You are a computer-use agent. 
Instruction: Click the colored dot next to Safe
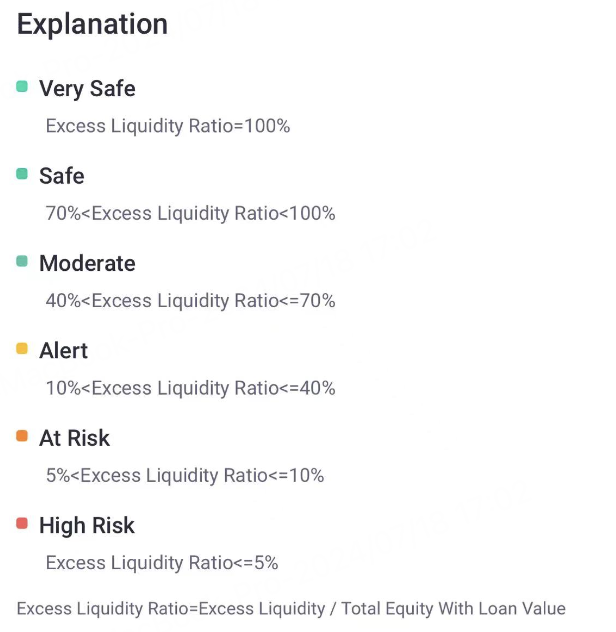(22, 174)
